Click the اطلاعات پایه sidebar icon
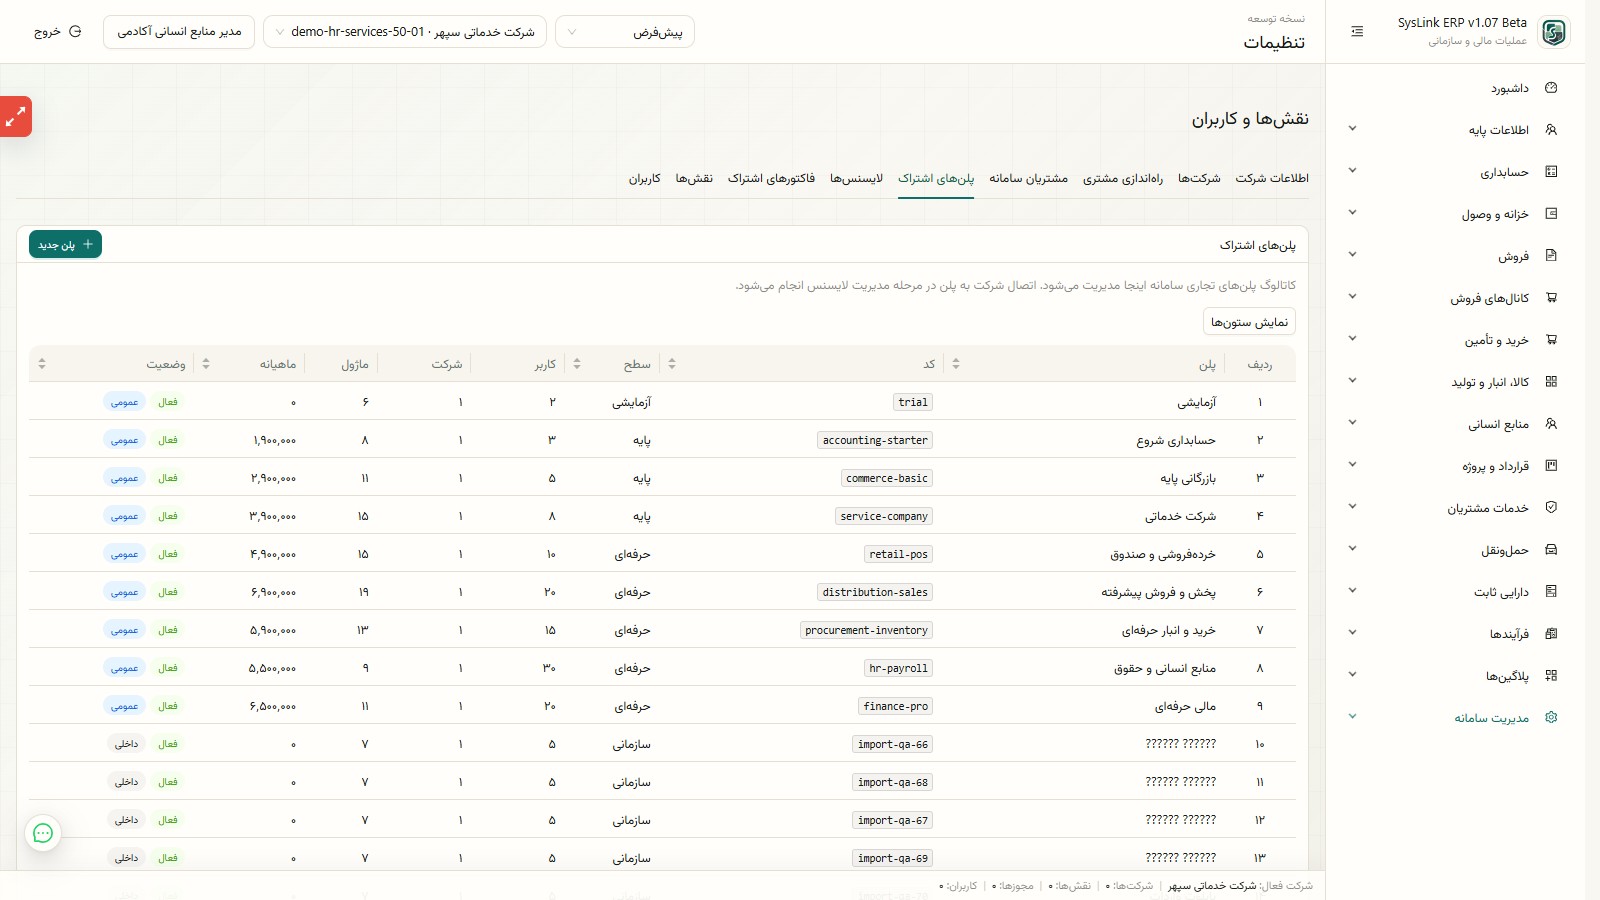 tap(1551, 130)
